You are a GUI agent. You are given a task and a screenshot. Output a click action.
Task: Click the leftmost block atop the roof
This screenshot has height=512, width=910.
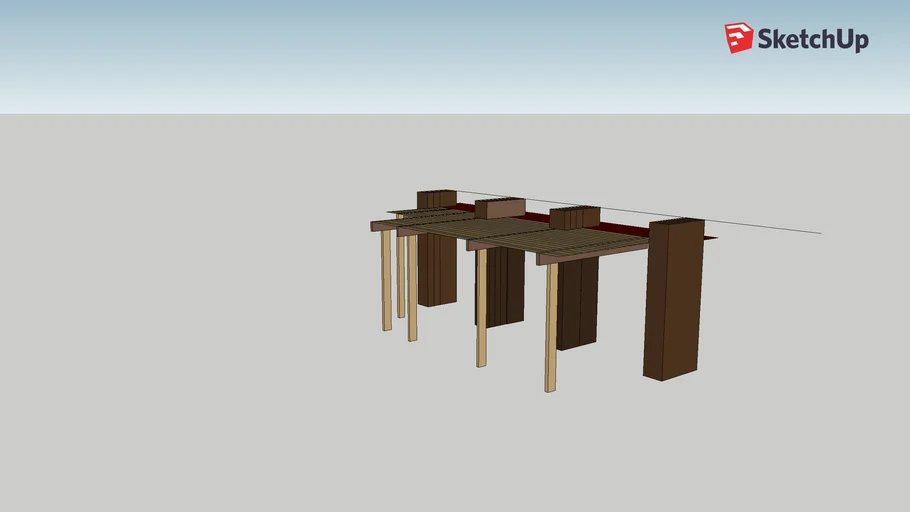pos(436,199)
